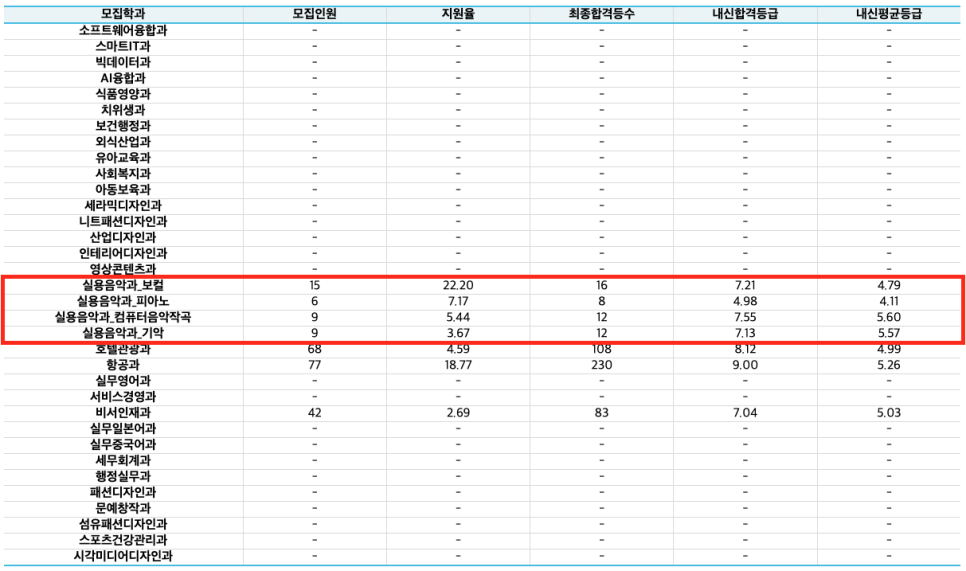966x571 pixels.
Task: Select the 83 final rank value
Action: click(601, 413)
